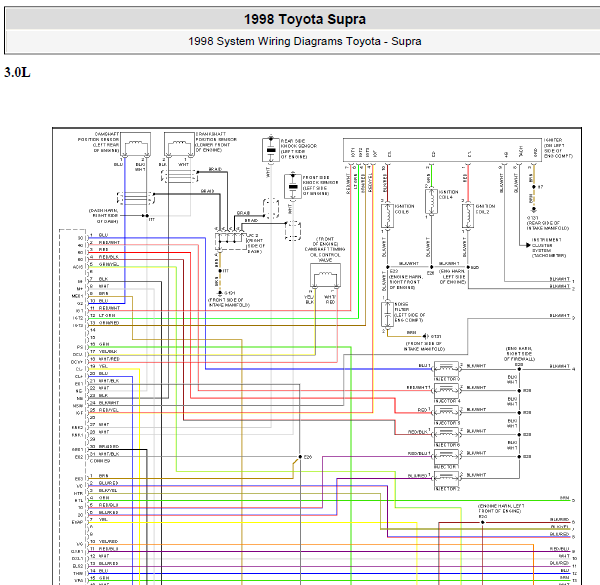
Task: Click pin 19 'YEL' wire label
Action: pyautogui.click(x=103, y=366)
